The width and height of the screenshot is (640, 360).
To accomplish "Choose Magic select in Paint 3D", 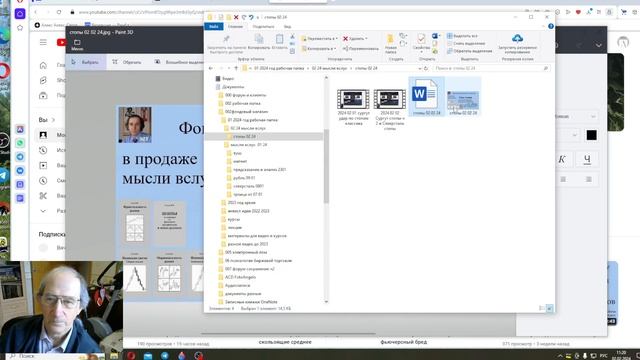I will [180, 62].
